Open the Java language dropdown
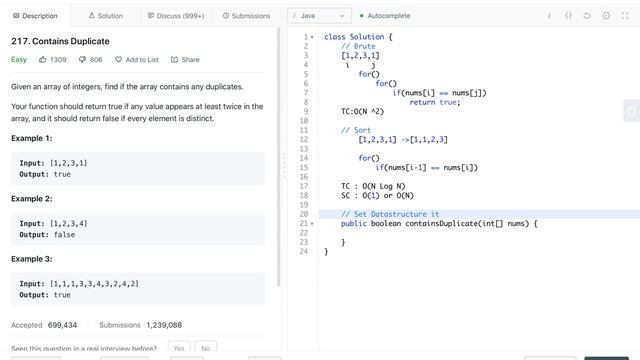640x360 pixels. click(319, 16)
